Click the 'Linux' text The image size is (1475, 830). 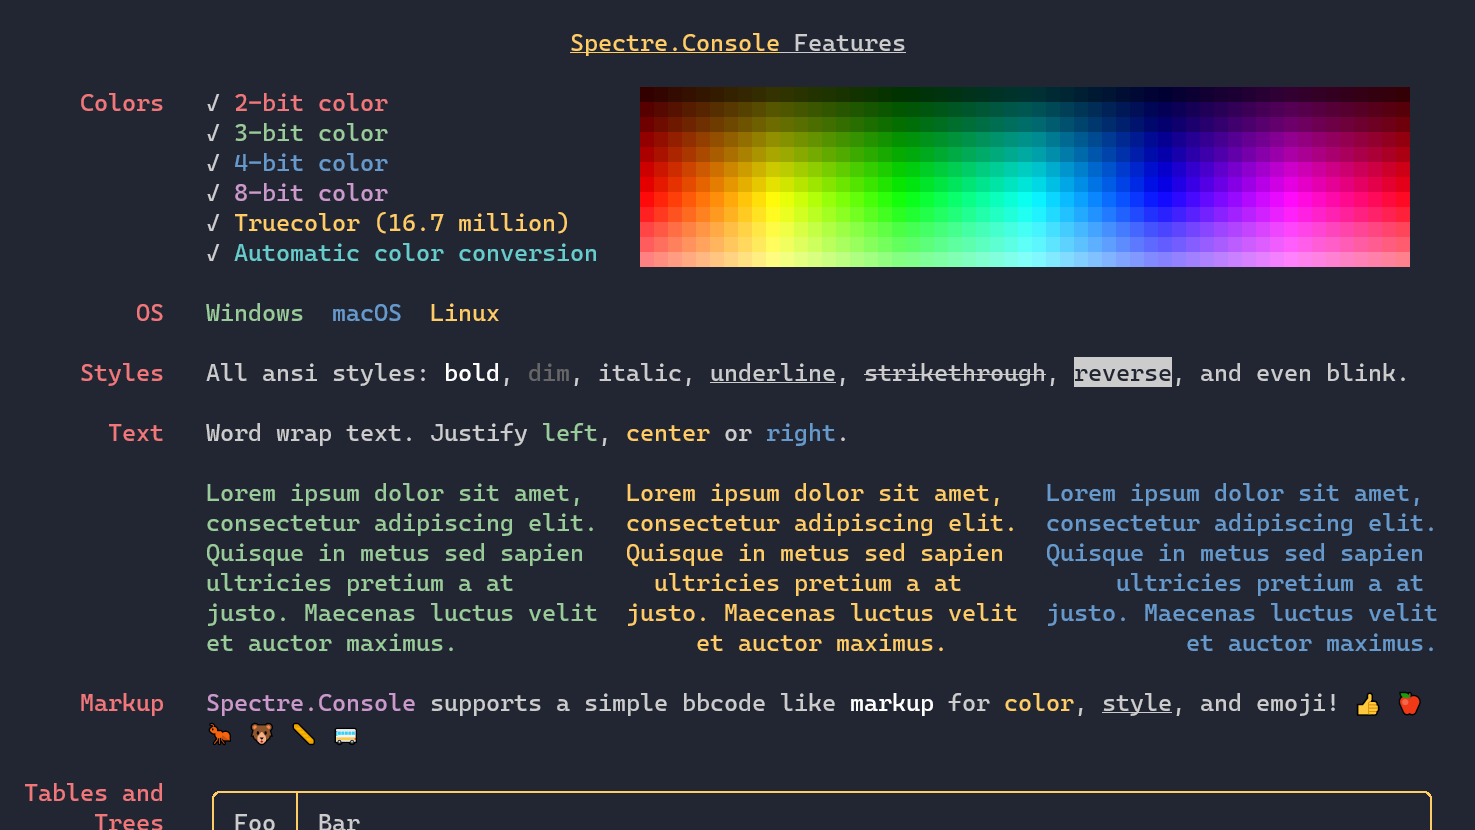pos(465,313)
